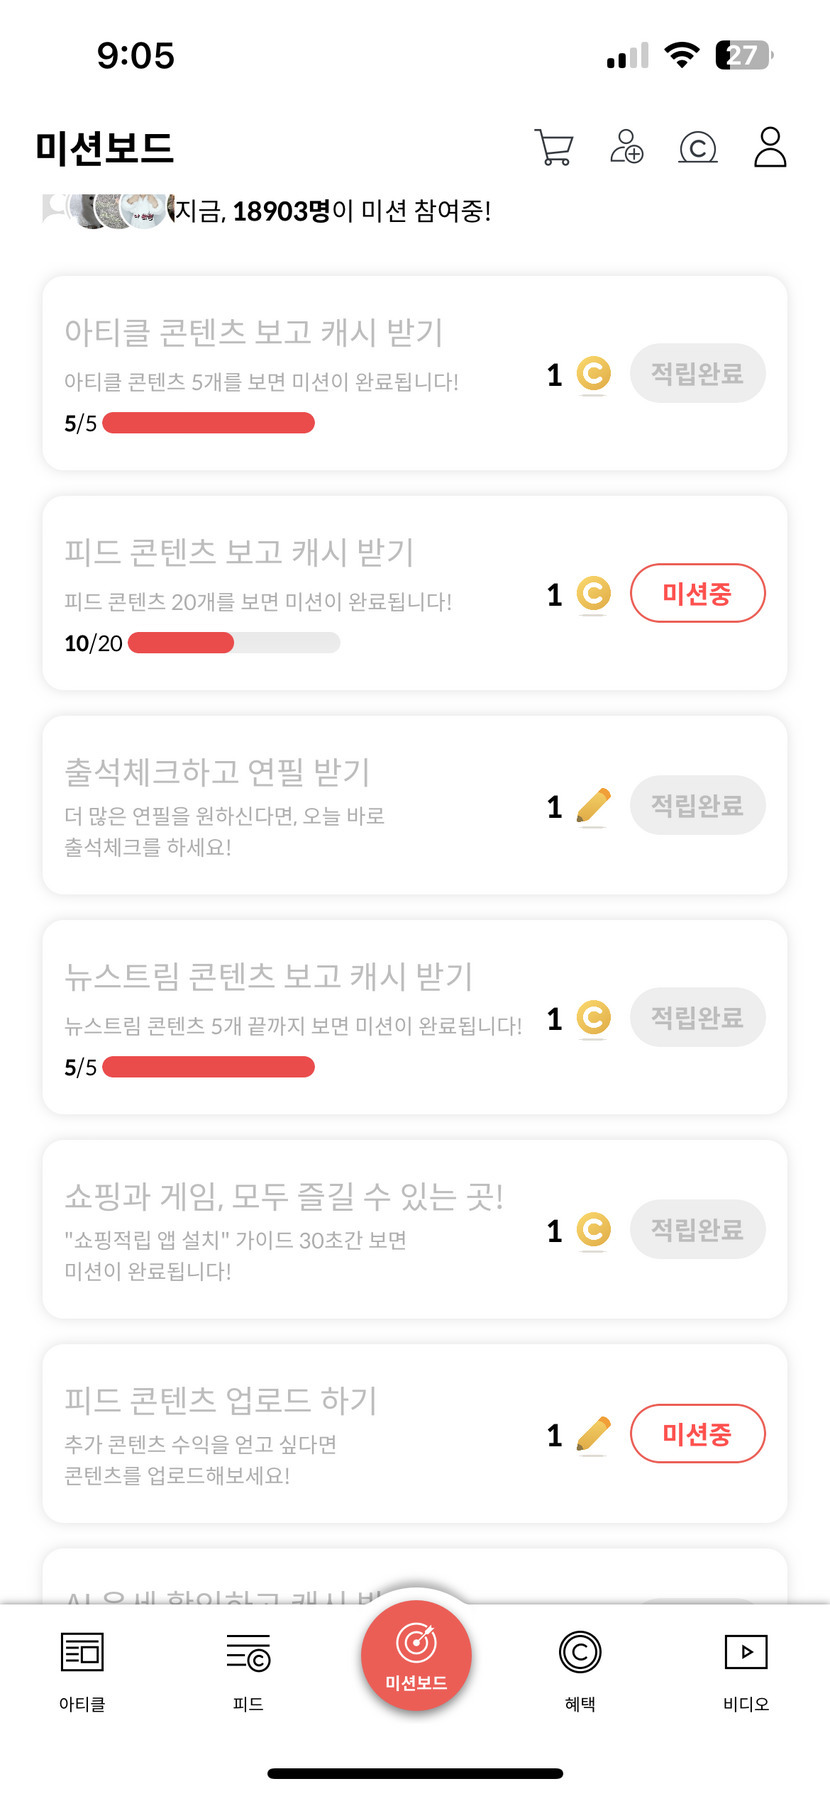Select the center 미션보드 tab button
The image size is (830, 1796).
(x=416, y=1655)
